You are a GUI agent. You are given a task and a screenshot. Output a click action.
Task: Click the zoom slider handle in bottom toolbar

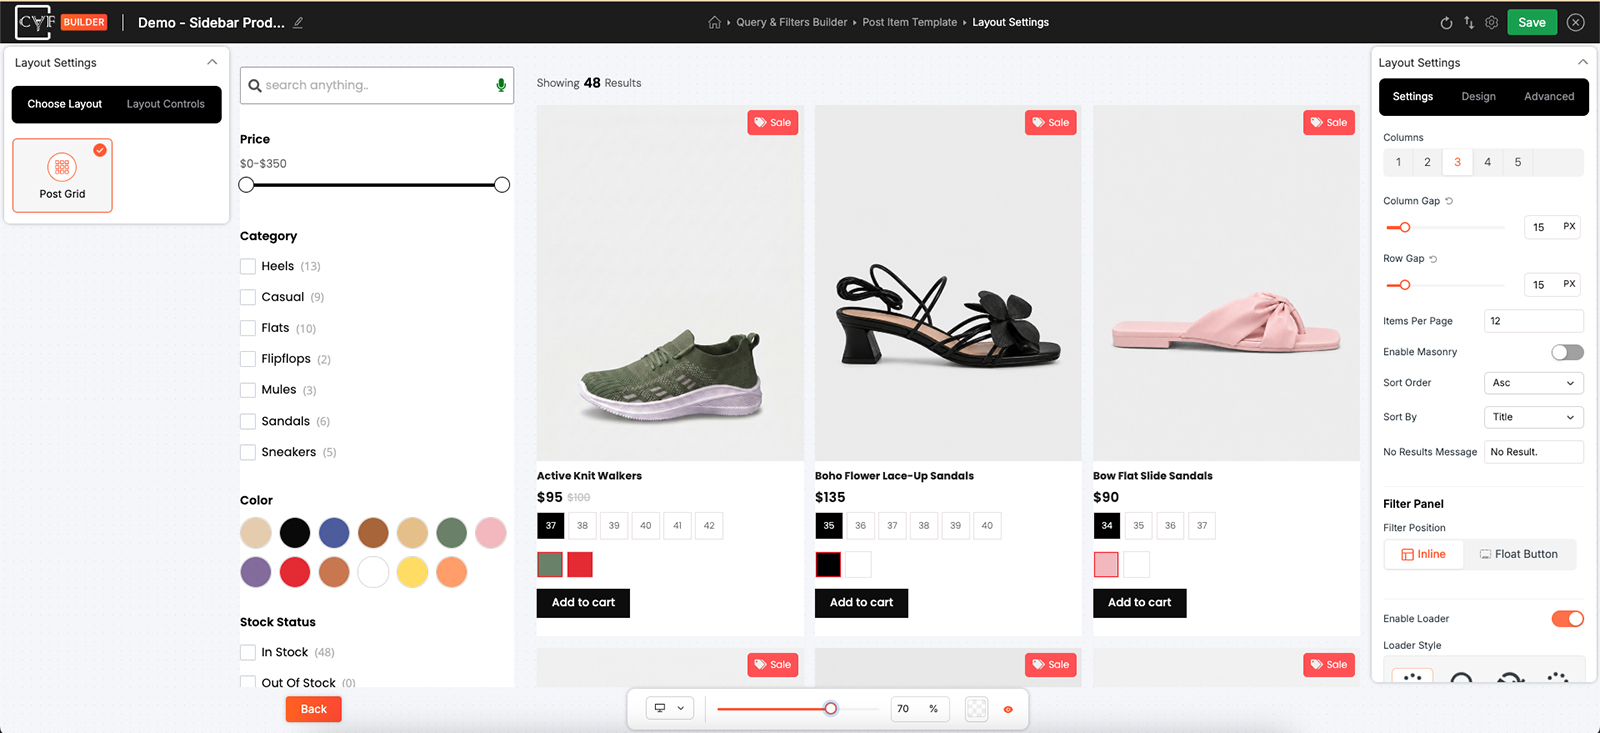(831, 709)
